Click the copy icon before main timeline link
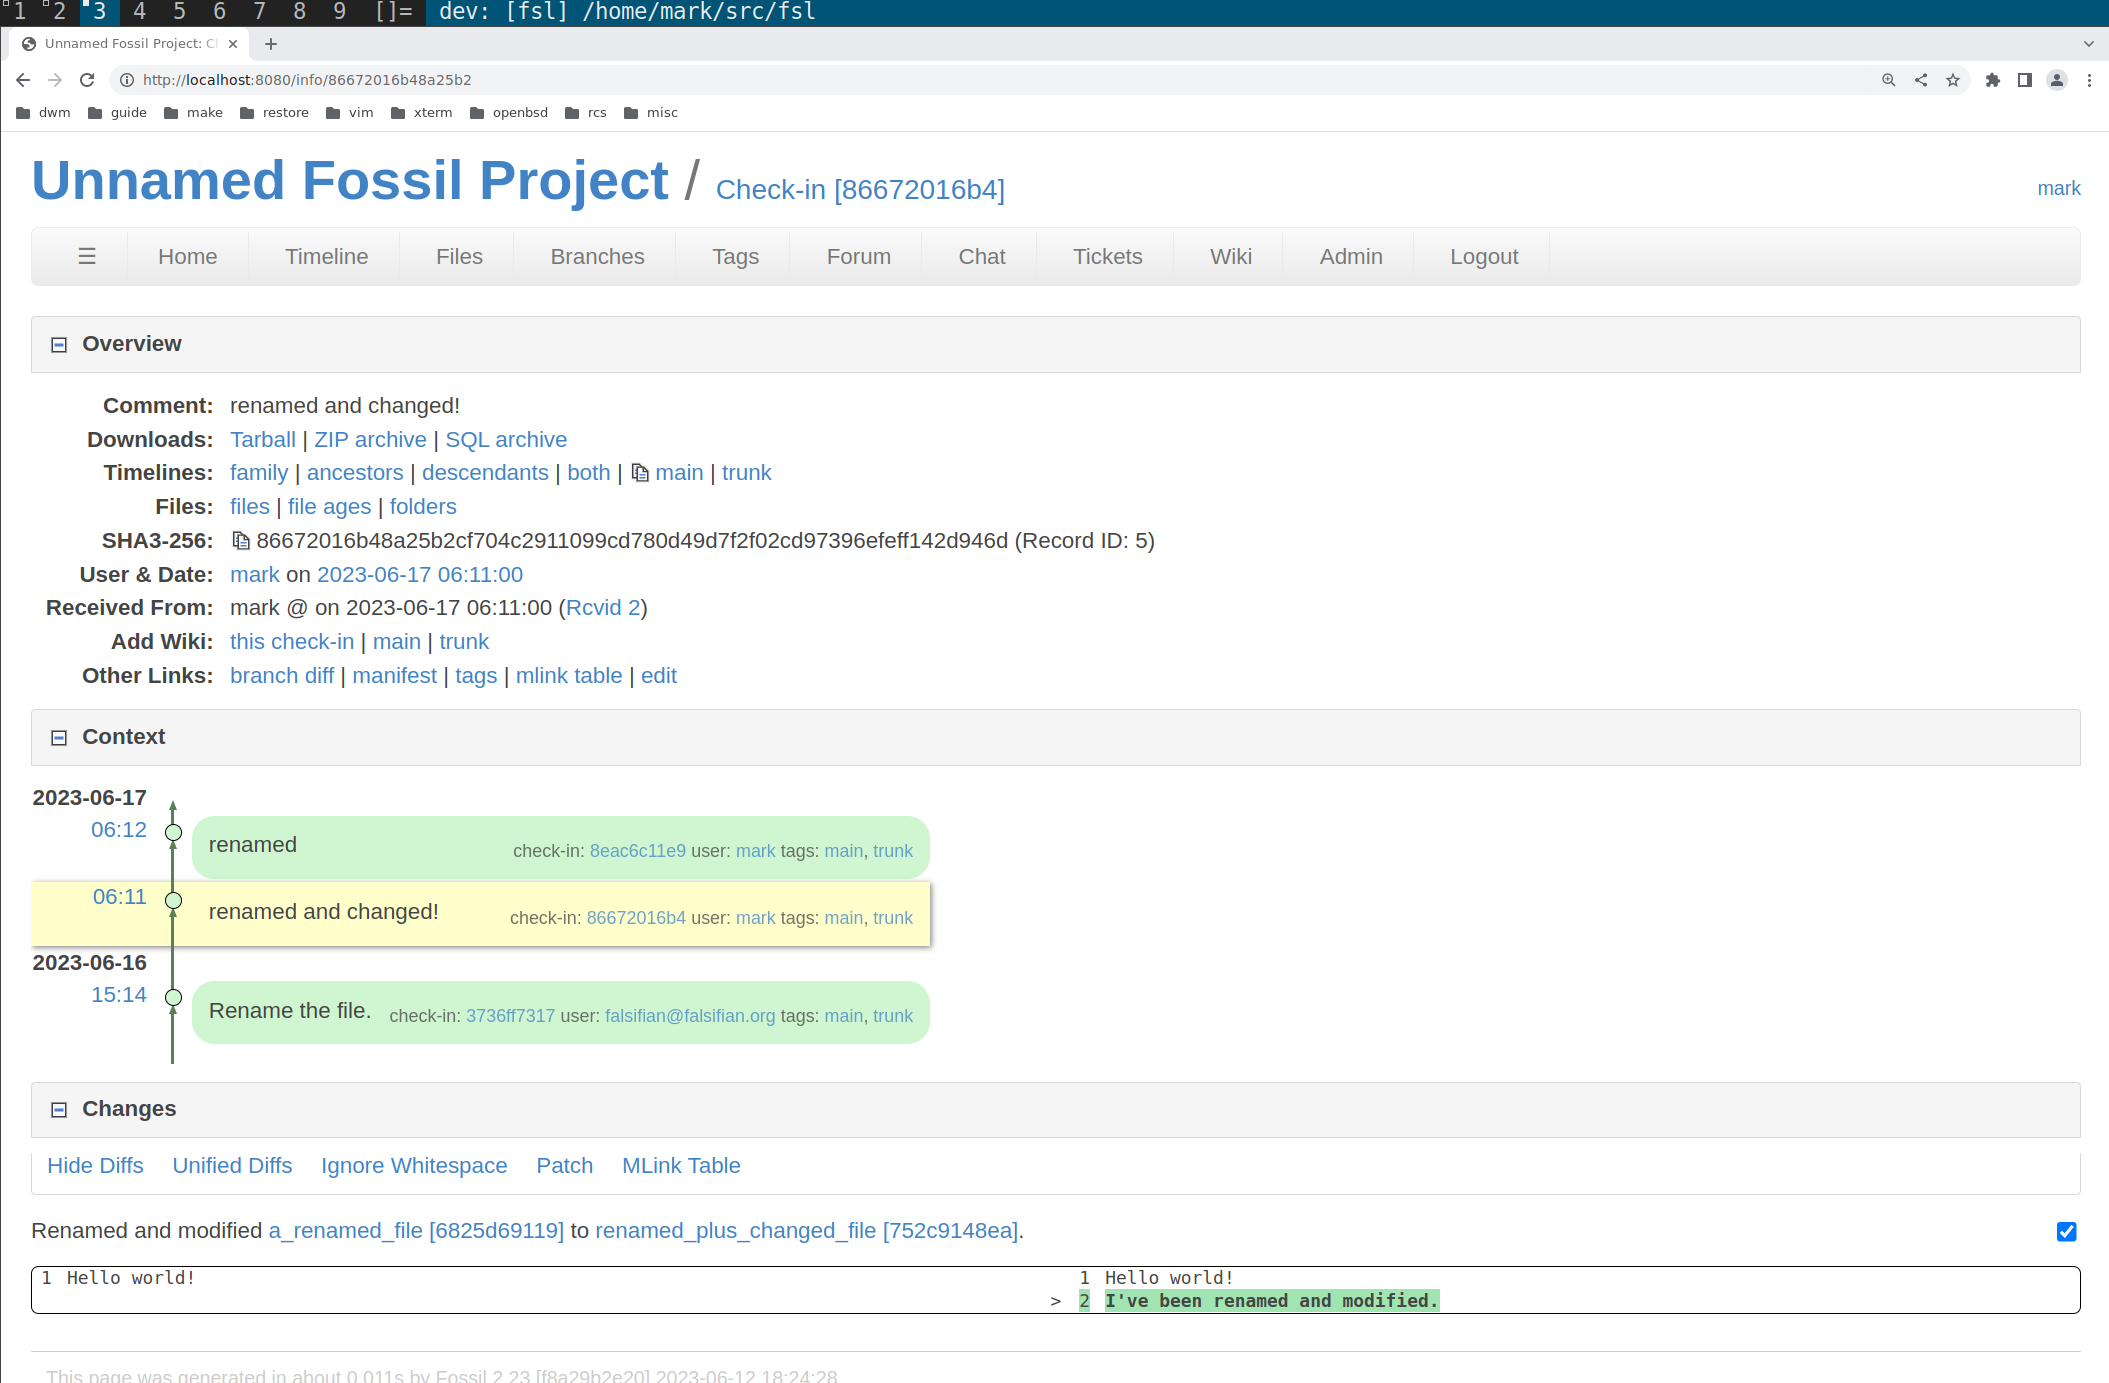2109x1383 pixels. coord(640,473)
